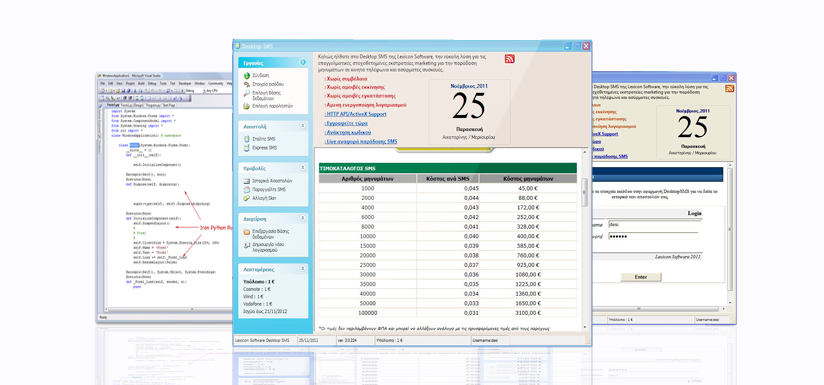The height and width of the screenshot is (385, 824).
Task: Collapse the Προβολές panel chevron
Action: [303, 168]
